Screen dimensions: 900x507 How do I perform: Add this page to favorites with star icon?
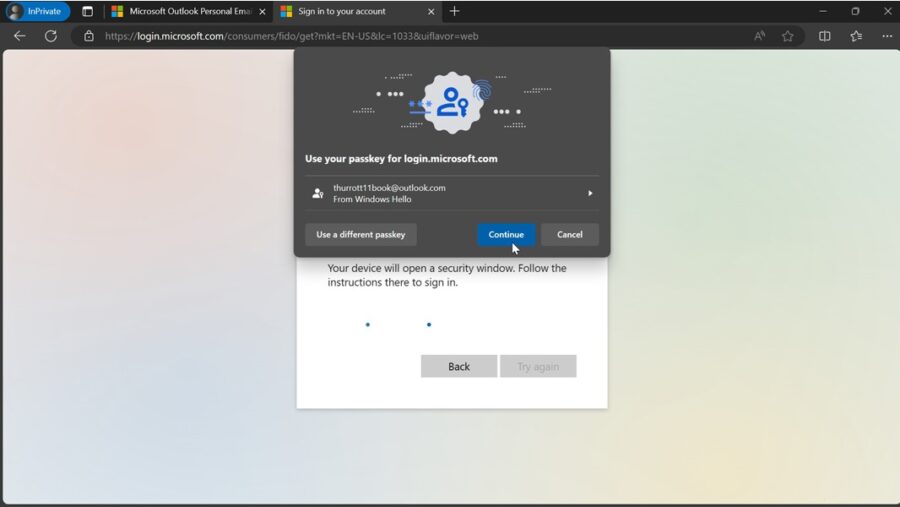coord(788,36)
